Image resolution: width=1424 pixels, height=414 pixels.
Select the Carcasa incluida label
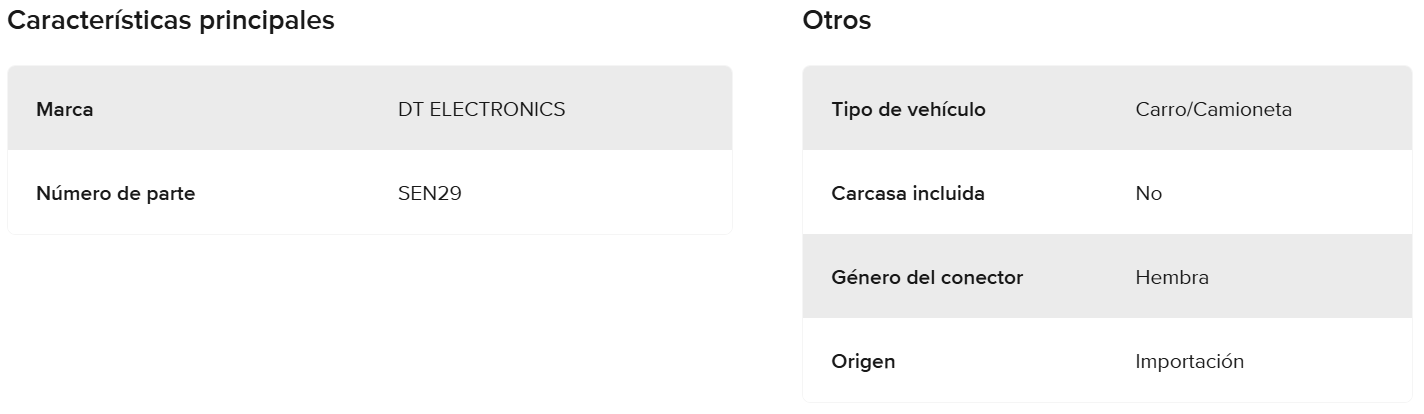click(x=907, y=194)
